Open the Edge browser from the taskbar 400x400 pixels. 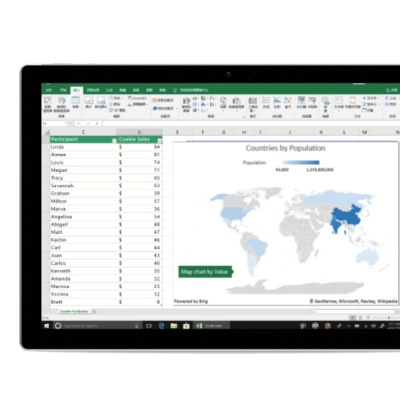tap(161, 326)
